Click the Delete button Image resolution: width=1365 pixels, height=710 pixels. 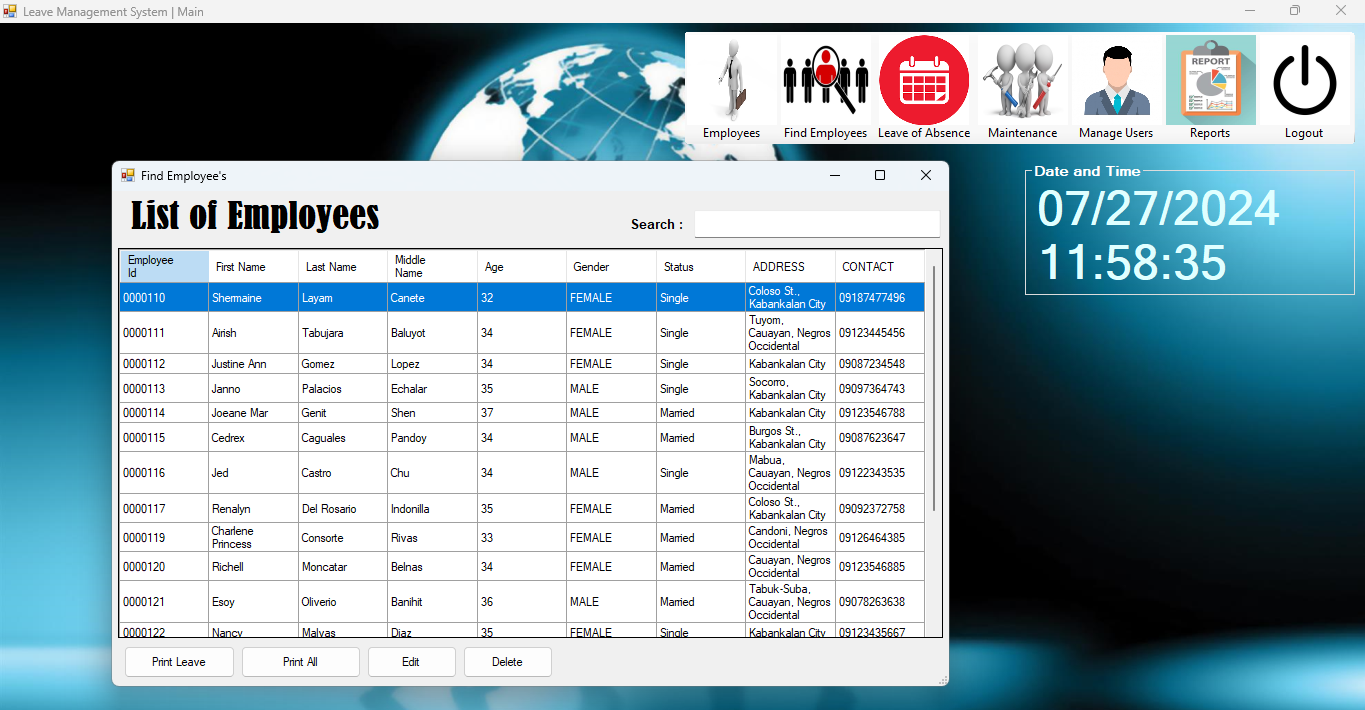tap(507, 662)
